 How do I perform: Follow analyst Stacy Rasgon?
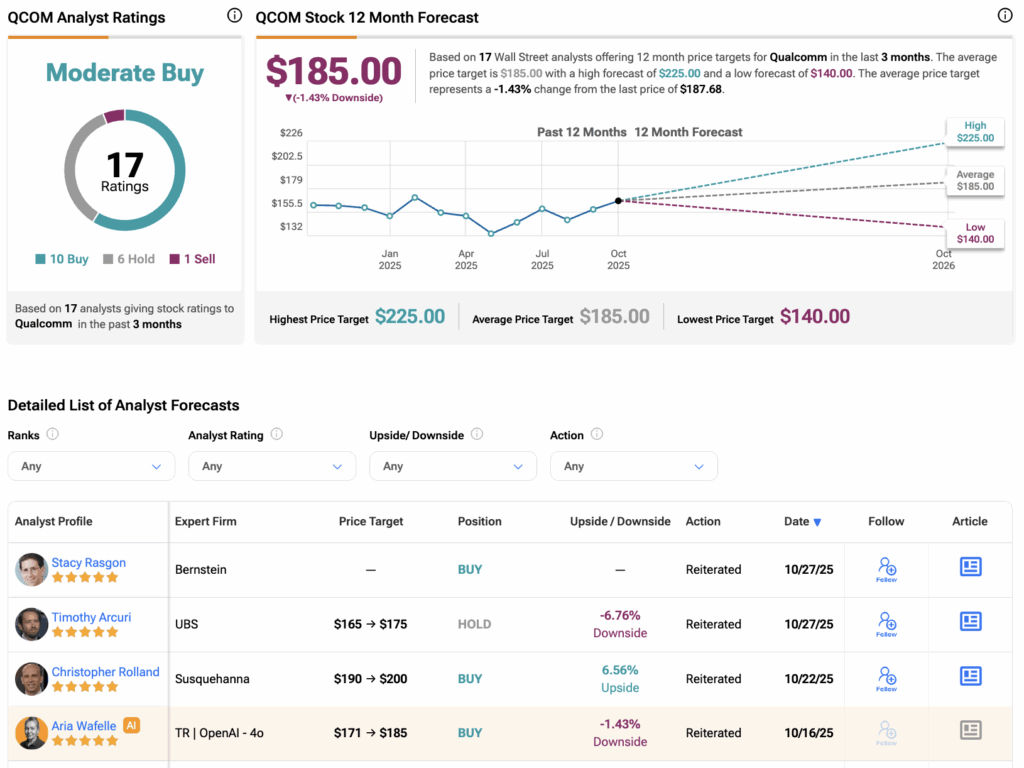pyautogui.click(x=886, y=569)
